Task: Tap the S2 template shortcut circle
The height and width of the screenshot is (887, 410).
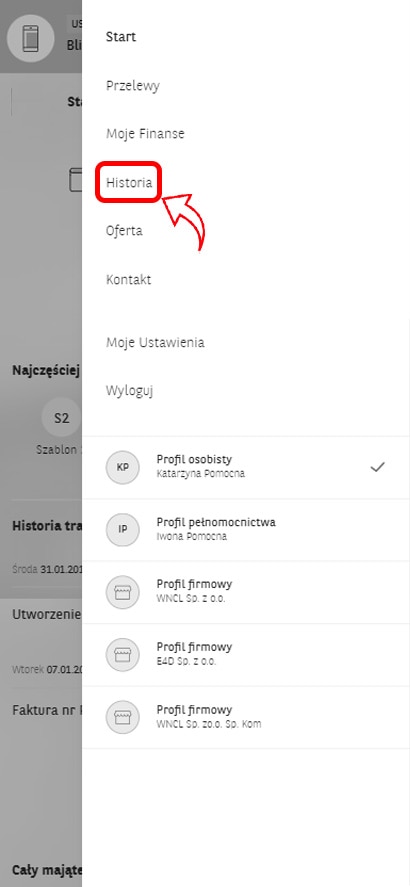Action: pyautogui.click(x=62, y=419)
